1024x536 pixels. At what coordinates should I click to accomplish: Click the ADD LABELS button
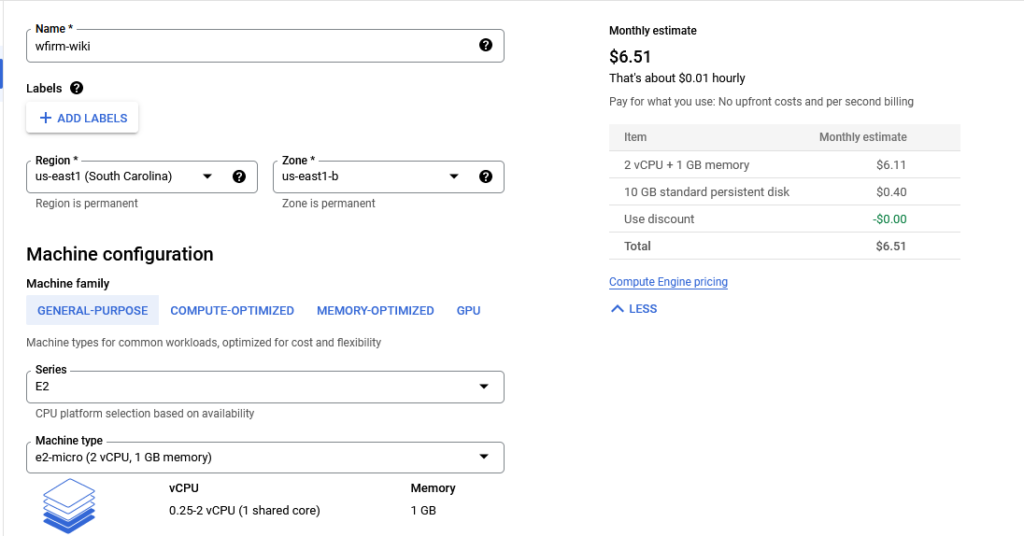click(x=82, y=118)
